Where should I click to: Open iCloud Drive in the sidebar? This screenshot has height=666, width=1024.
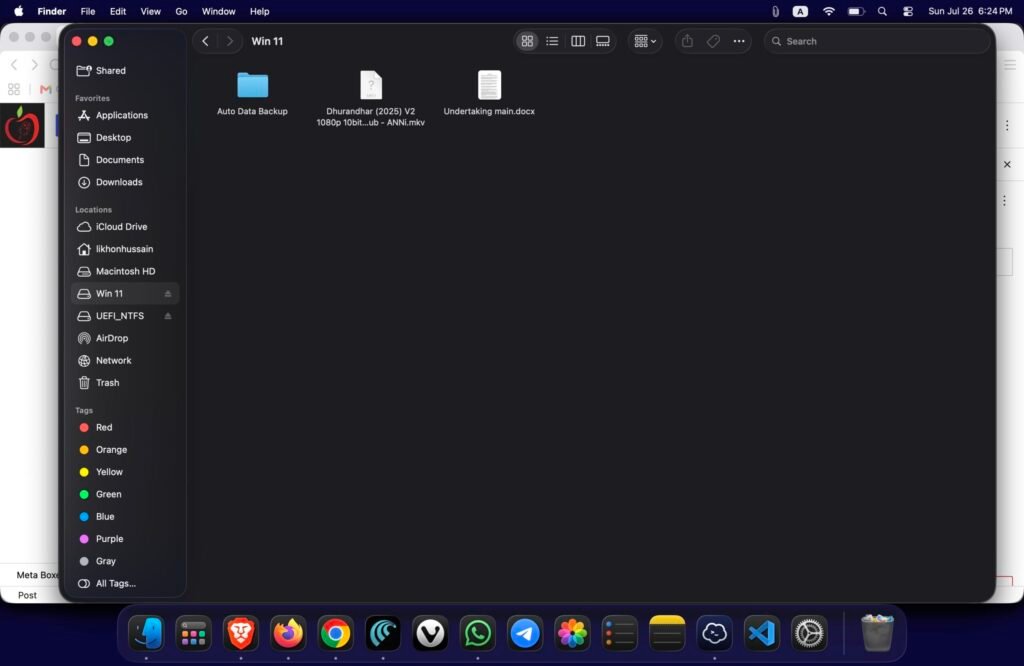(125, 227)
